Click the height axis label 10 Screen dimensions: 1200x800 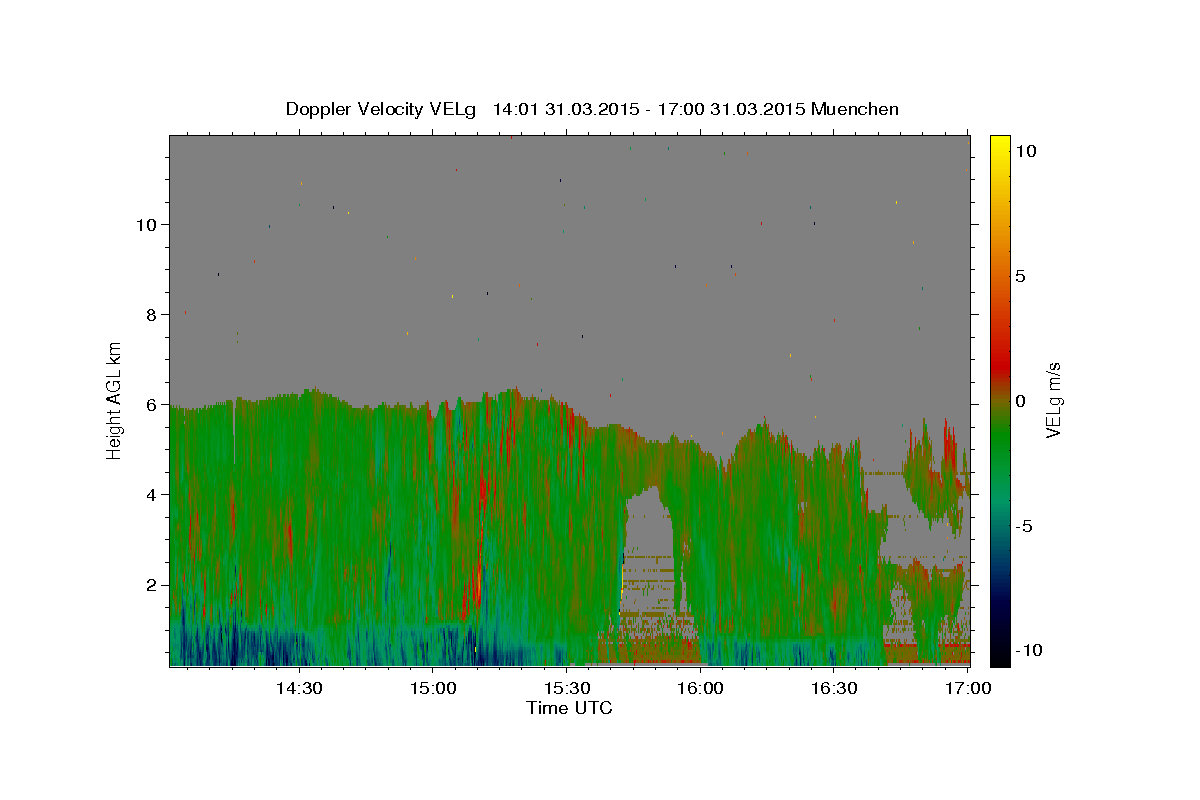[x=146, y=224]
